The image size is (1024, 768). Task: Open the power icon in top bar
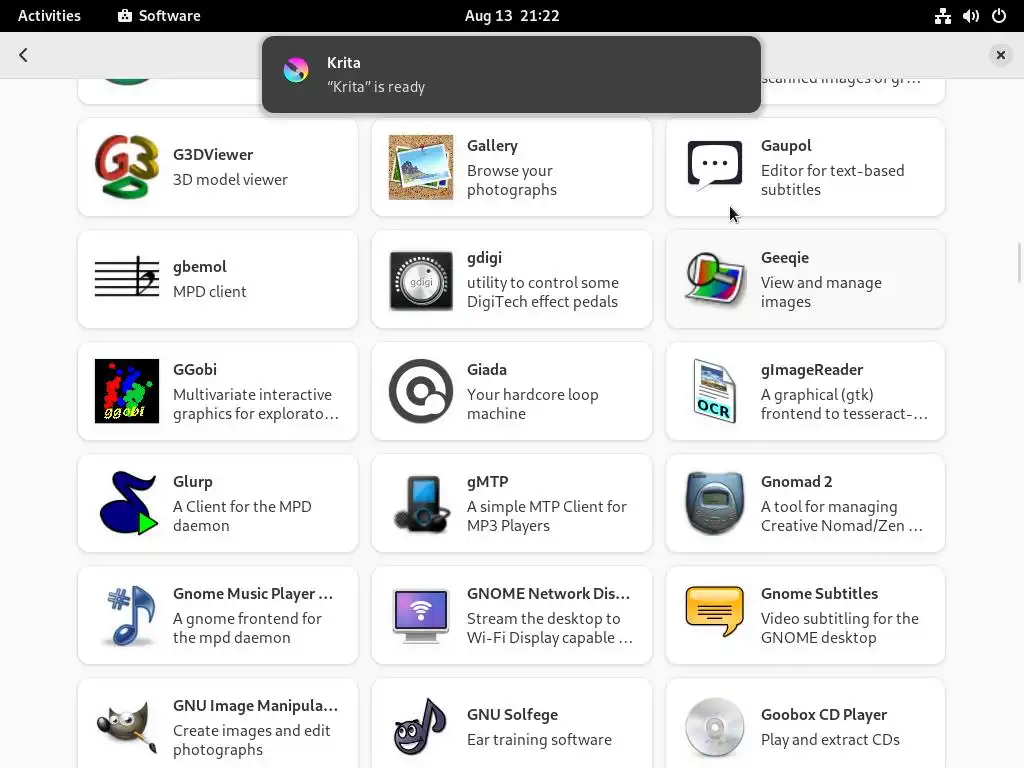point(999,16)
